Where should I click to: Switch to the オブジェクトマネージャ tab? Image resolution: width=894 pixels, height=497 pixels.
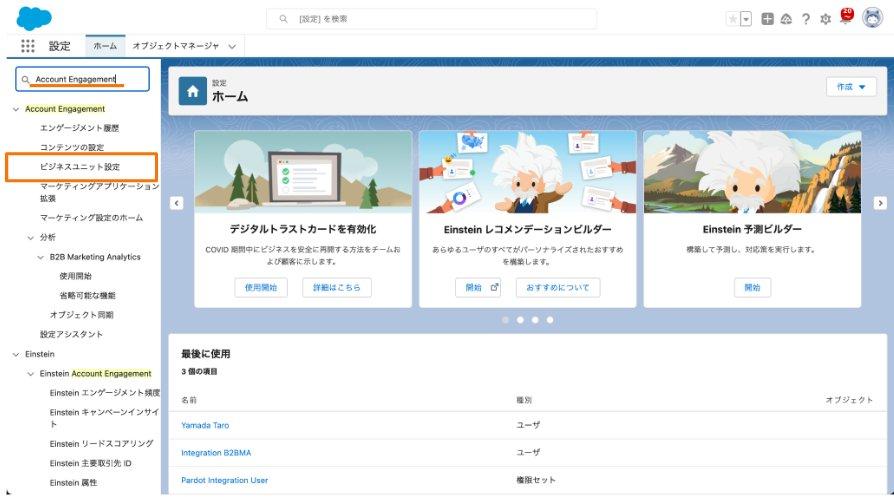176,46
